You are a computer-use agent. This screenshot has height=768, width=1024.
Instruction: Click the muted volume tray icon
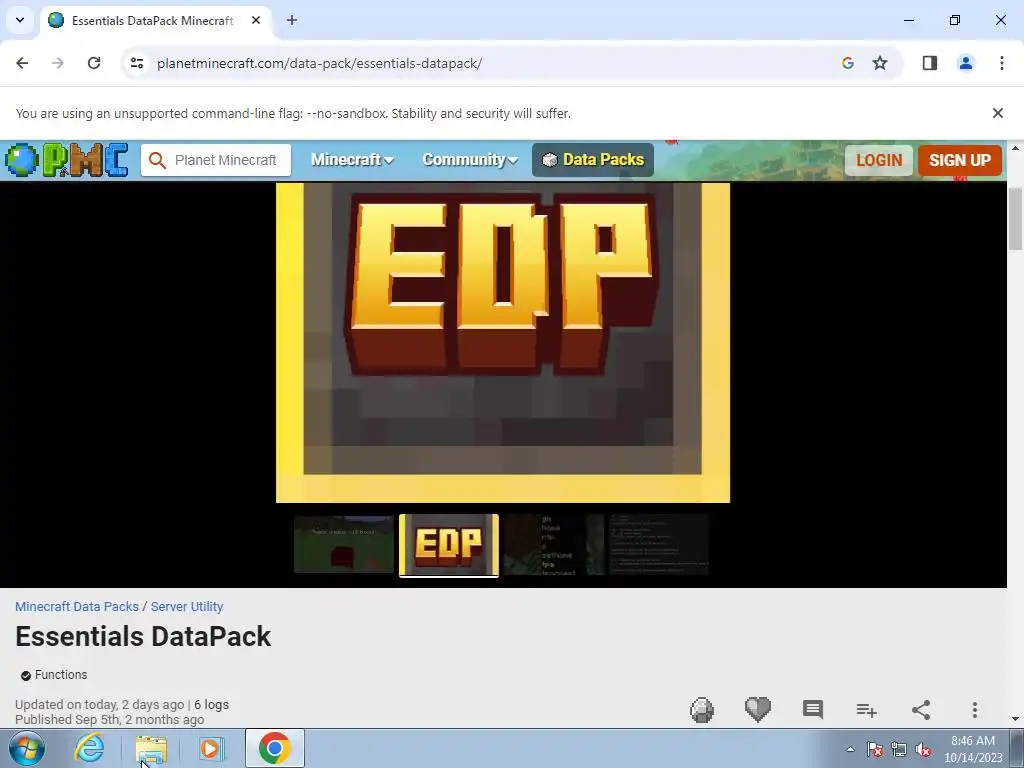[x=923, y=749]
